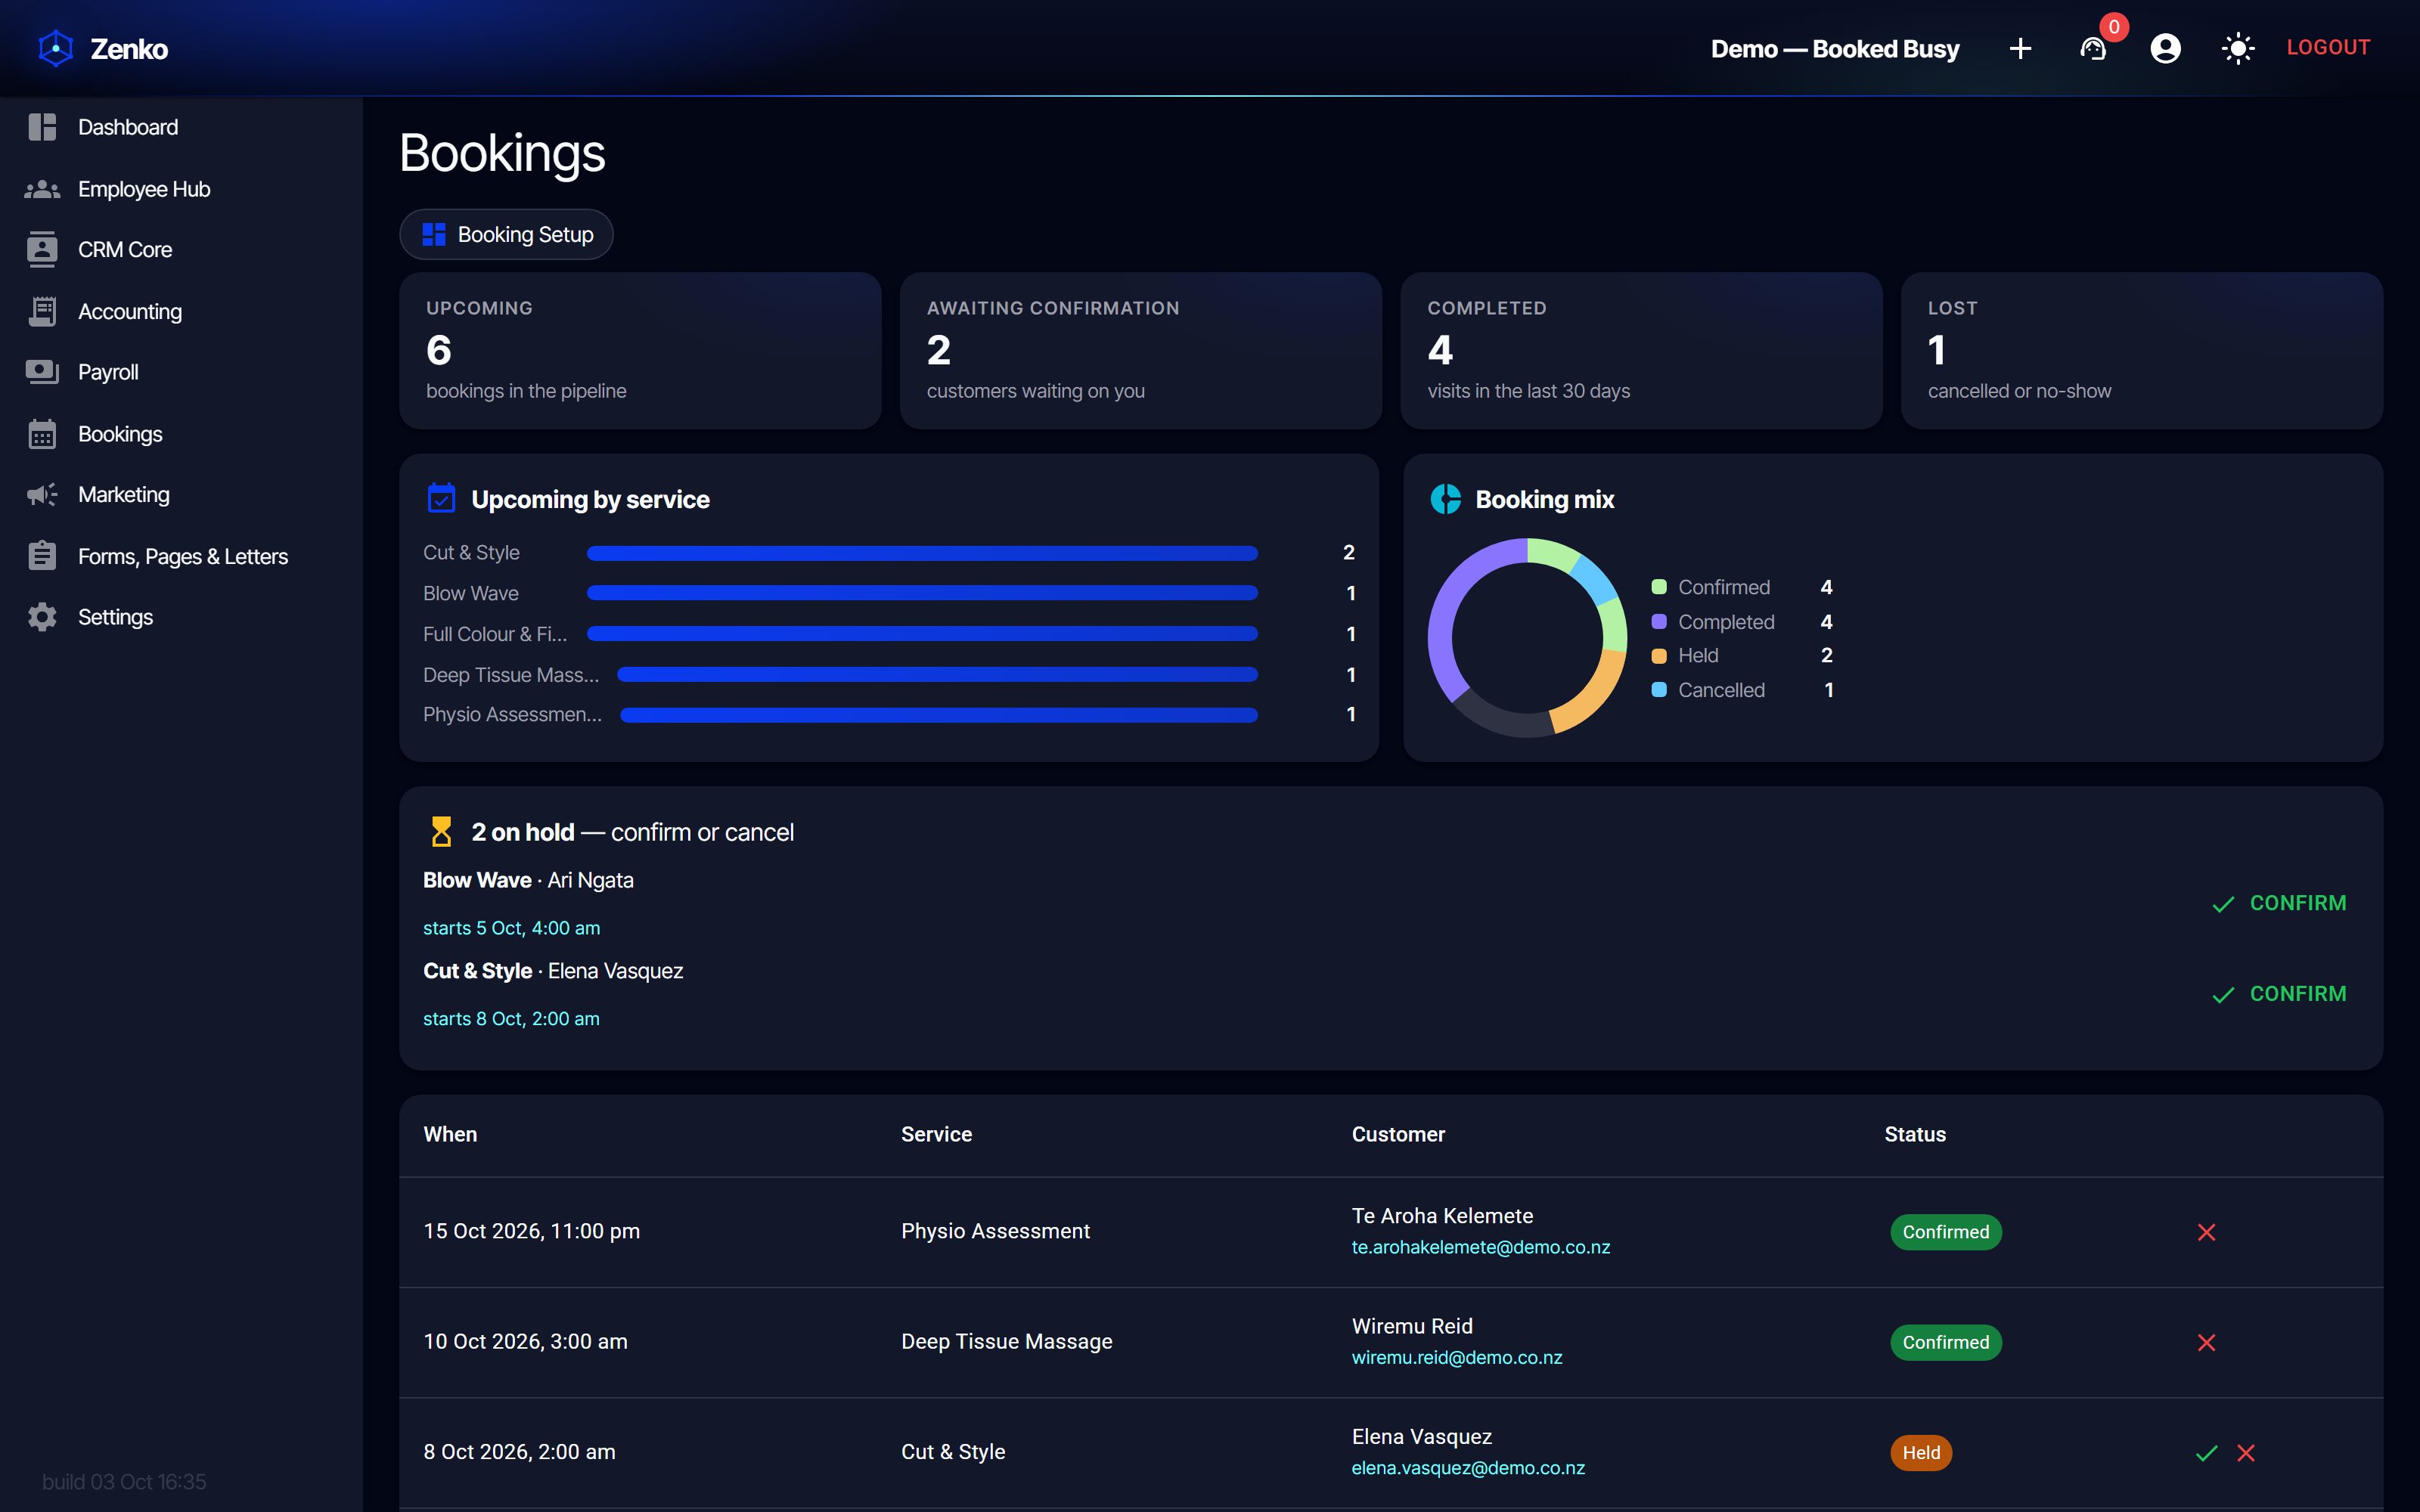
Task: Click the Lost cancelled stat card
Action: coord(2142,350)
